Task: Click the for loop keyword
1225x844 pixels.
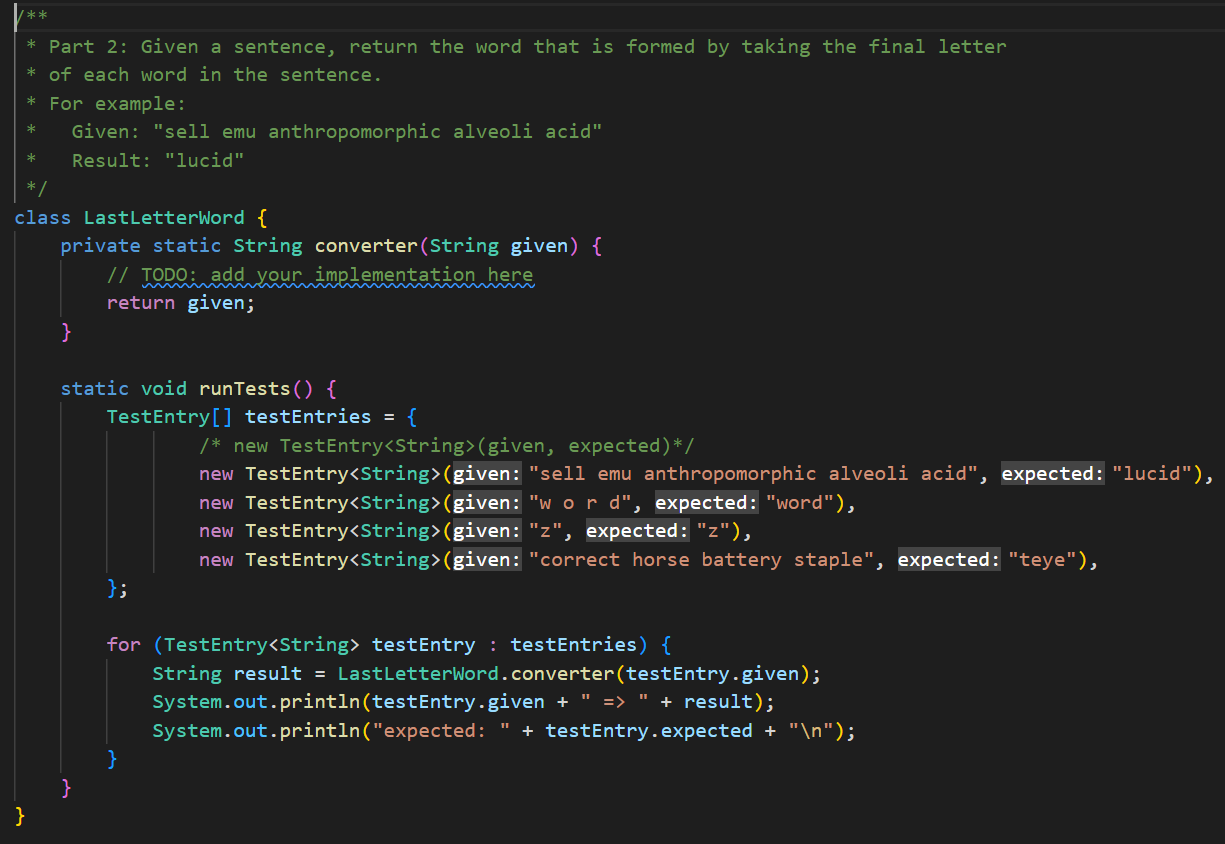Action: click(x=123, y=645)
